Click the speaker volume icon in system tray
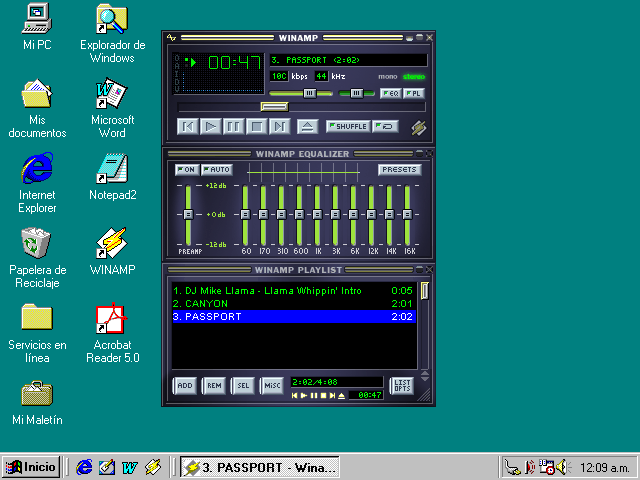The image size is (640, 480). (564, 467)
